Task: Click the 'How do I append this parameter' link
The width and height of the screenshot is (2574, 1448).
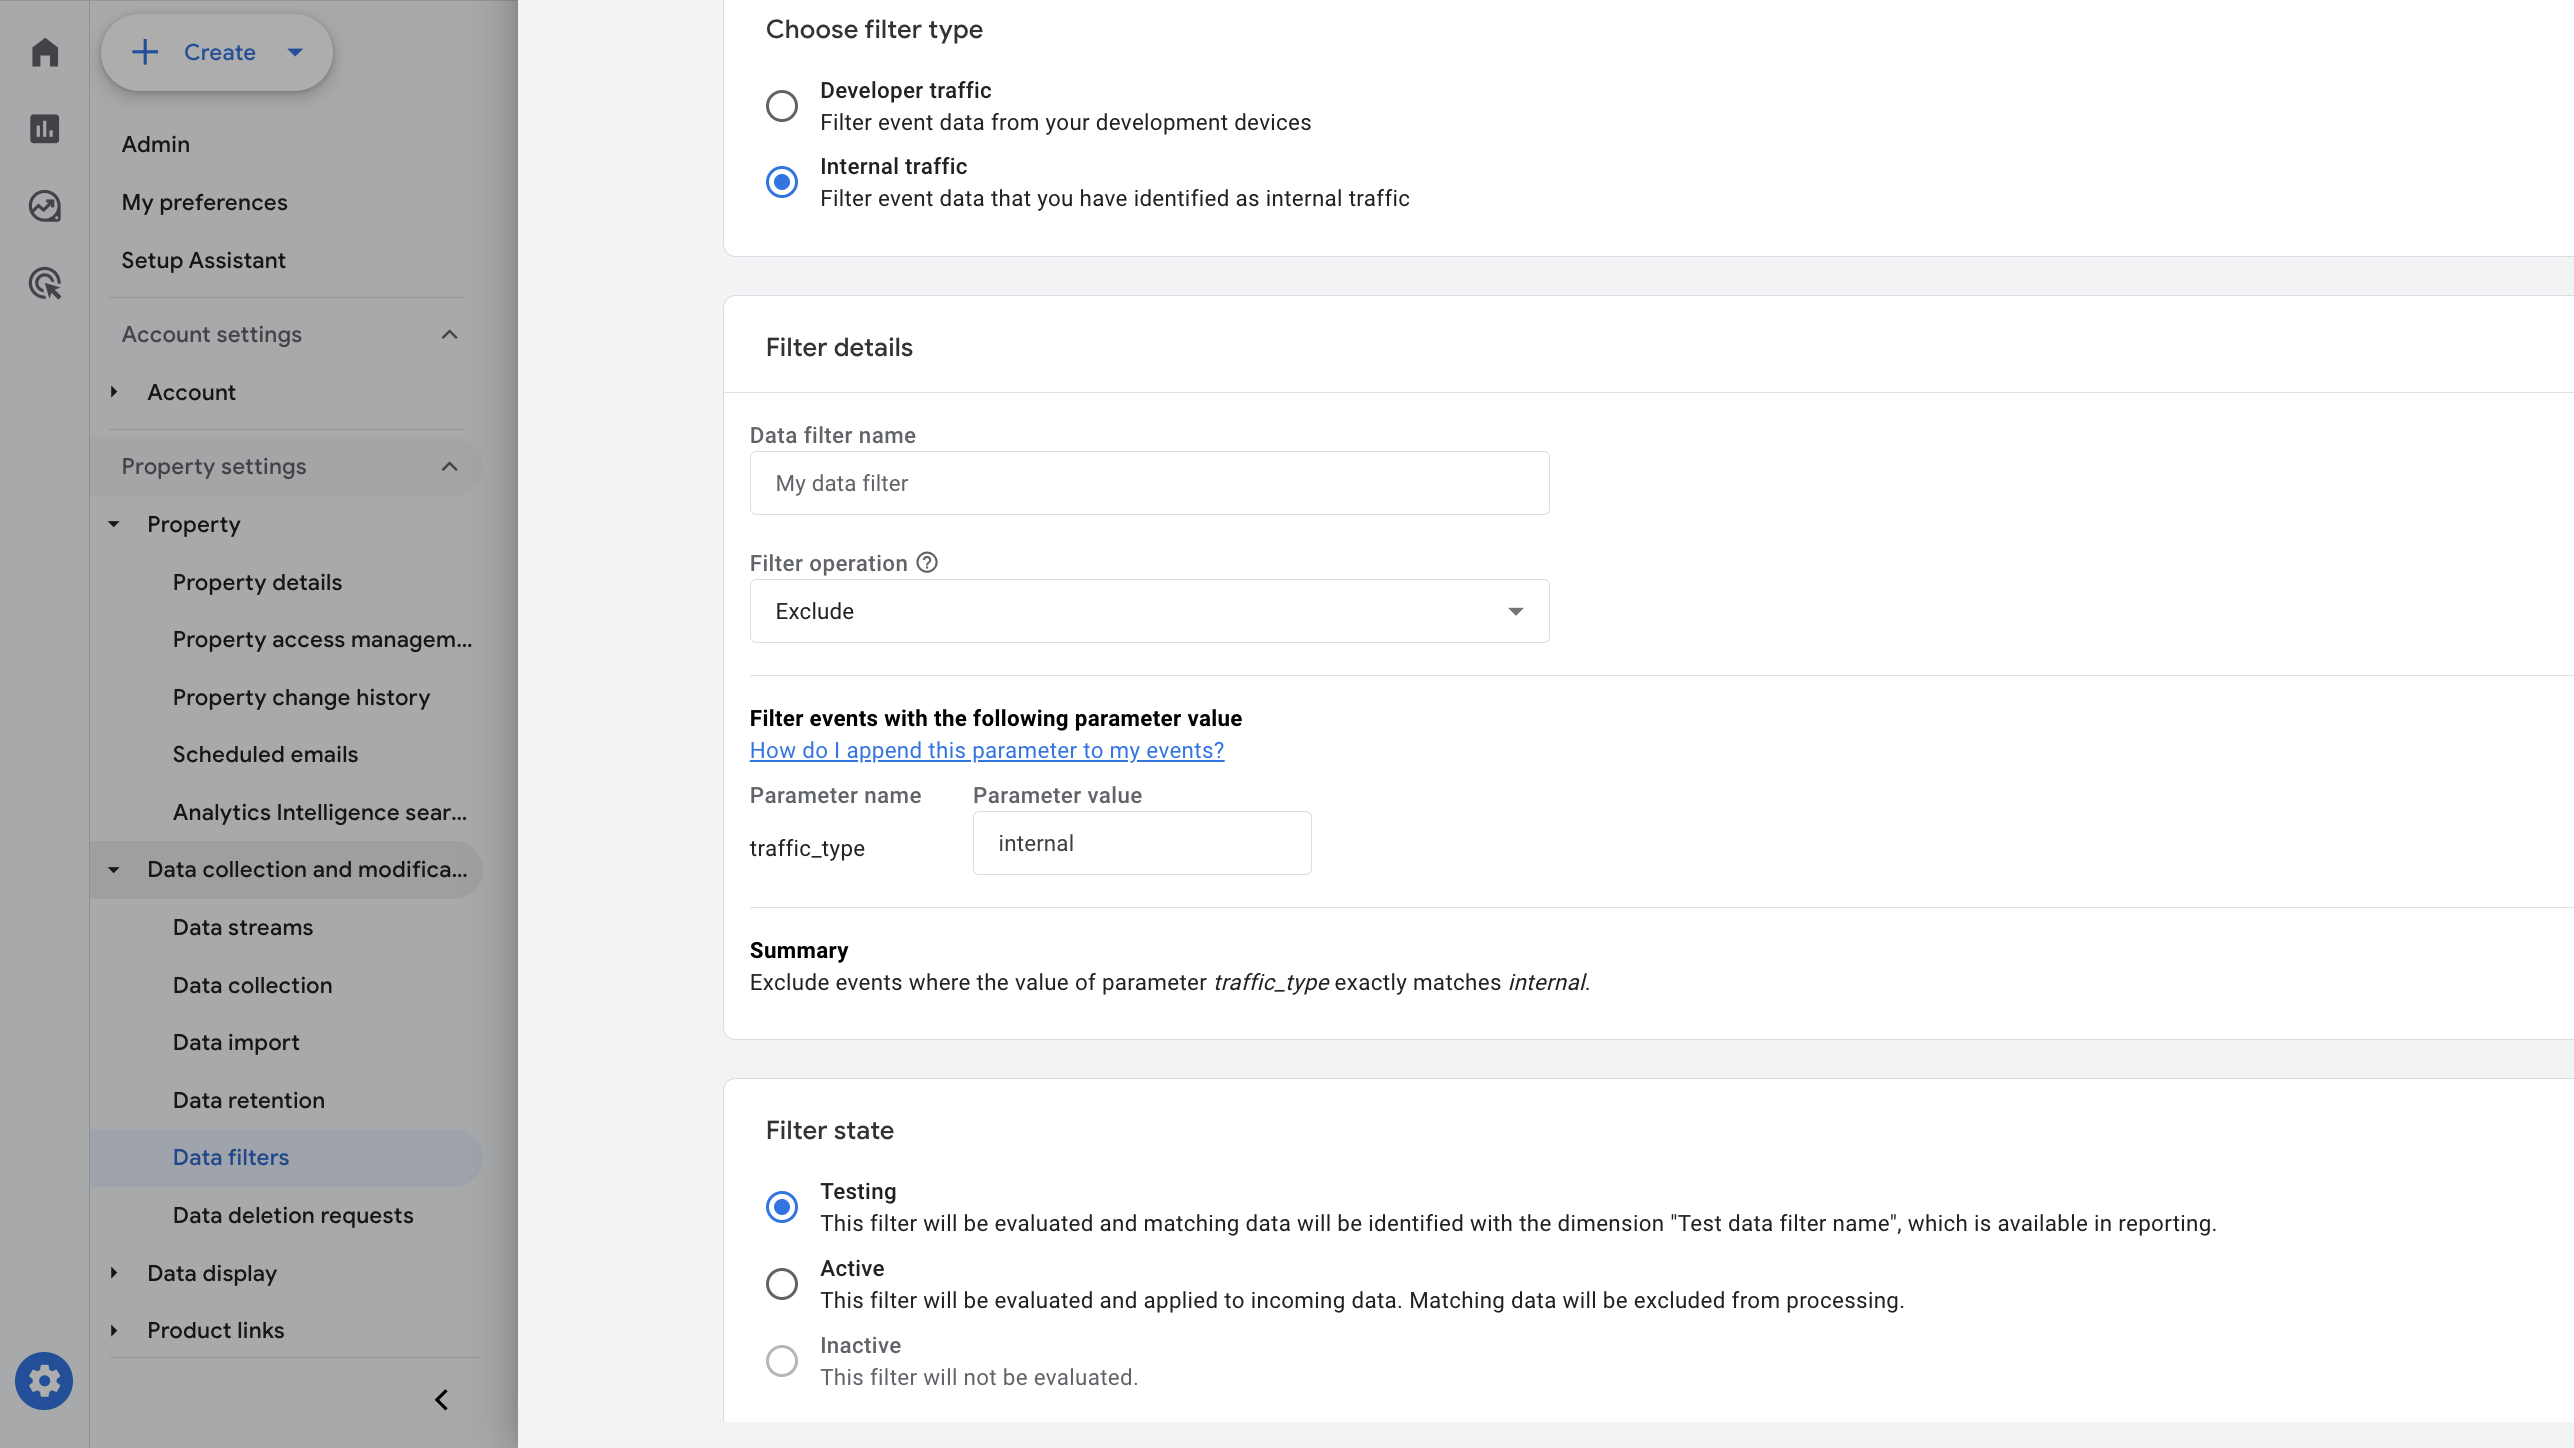Action: point(986,750)
